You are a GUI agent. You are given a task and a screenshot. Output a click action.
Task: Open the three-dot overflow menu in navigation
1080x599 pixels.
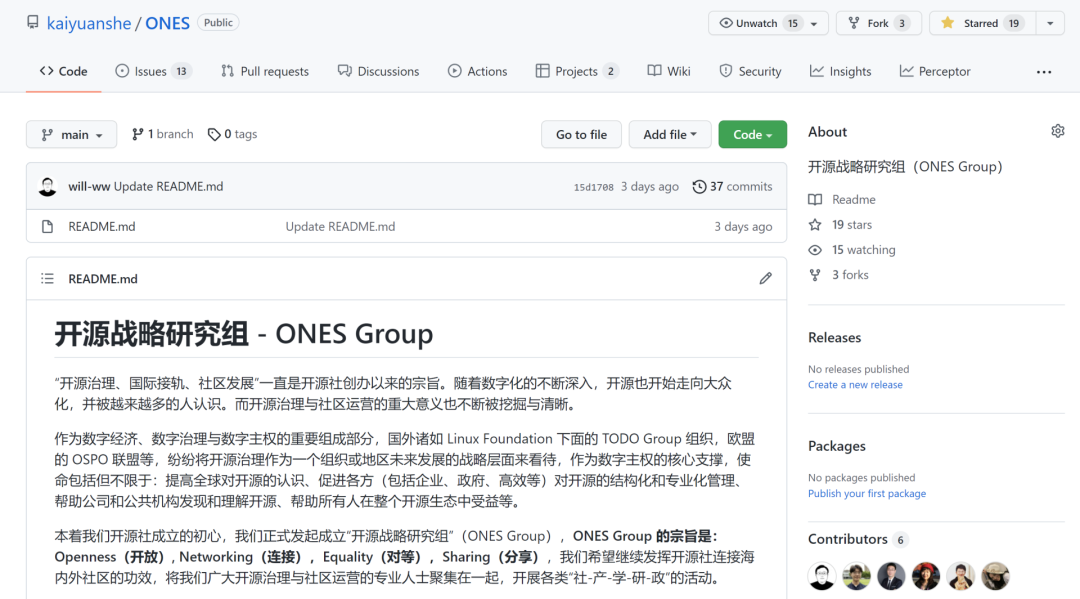pyautogui.click(x=1044, y=72)
